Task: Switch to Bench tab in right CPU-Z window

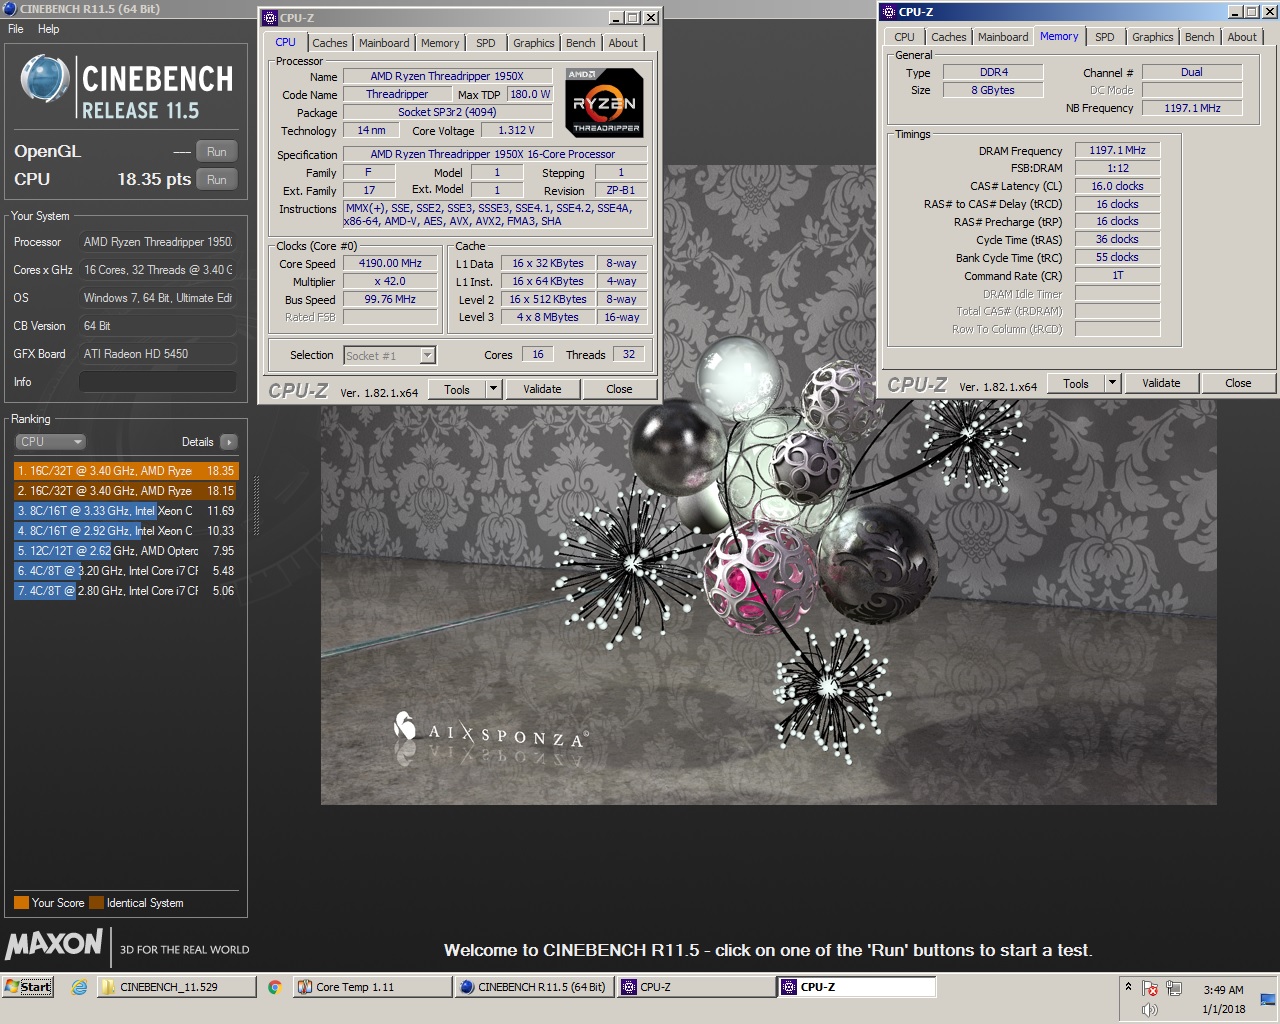Action: pos(1199,37)
